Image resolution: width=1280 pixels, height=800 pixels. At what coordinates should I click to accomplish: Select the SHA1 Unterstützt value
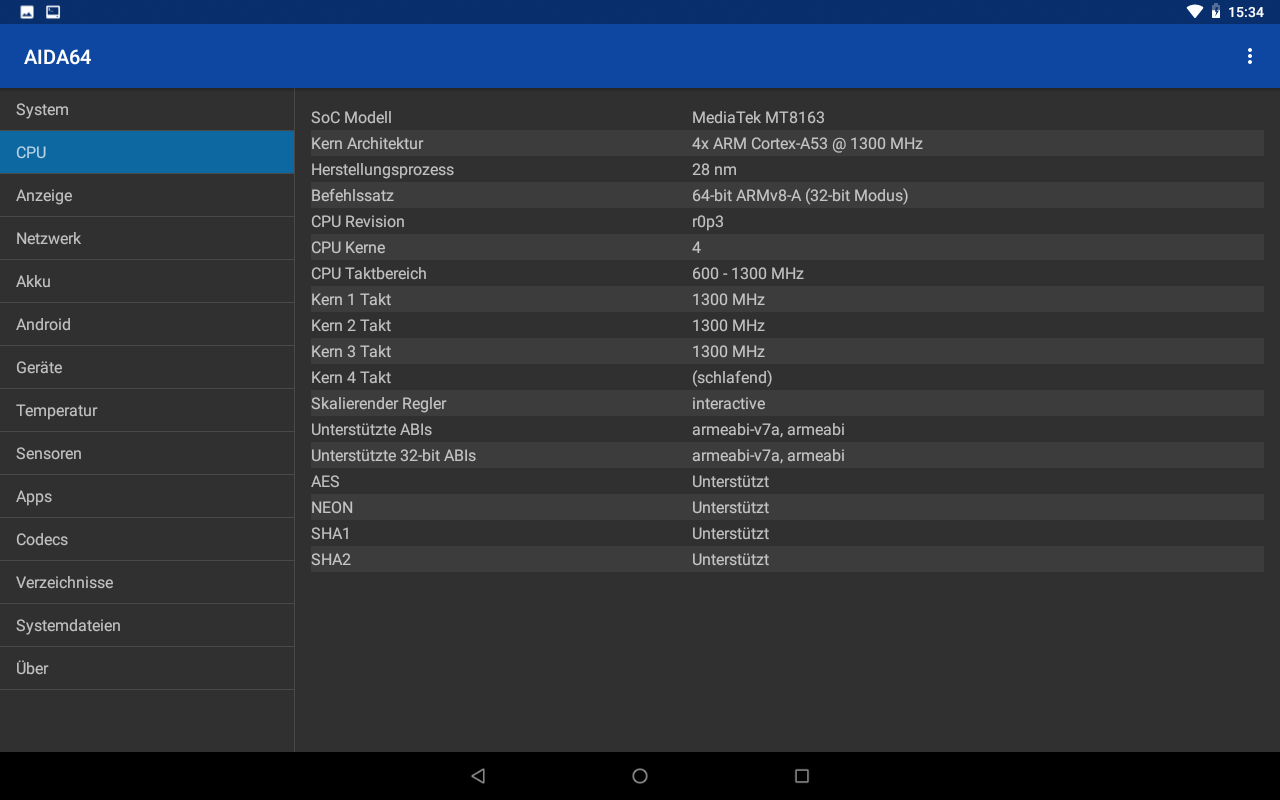(730, 534)
